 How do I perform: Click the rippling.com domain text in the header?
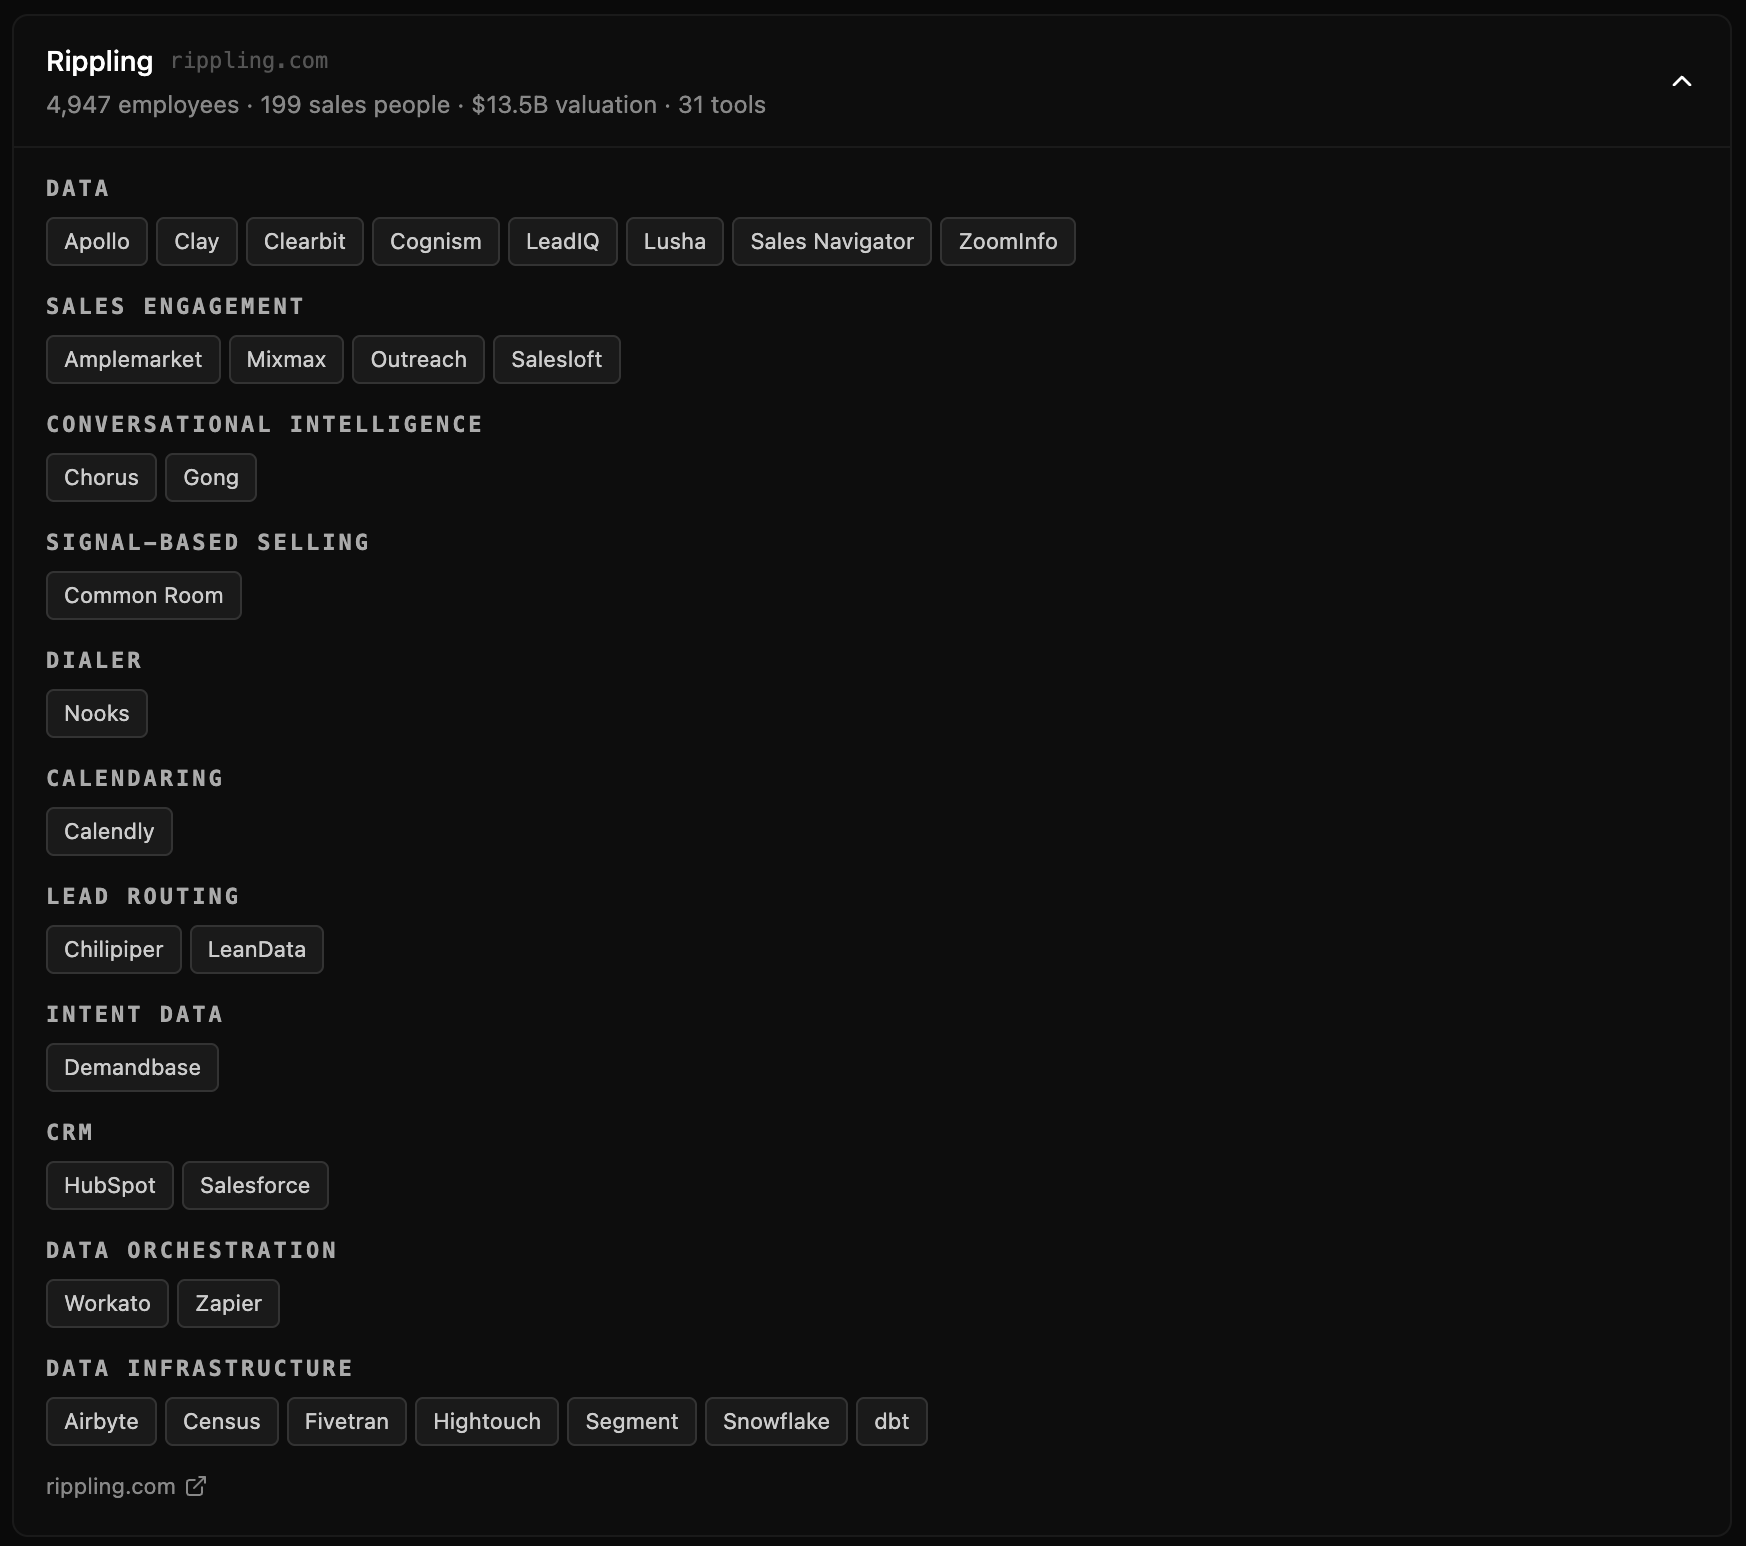point(249,61)
